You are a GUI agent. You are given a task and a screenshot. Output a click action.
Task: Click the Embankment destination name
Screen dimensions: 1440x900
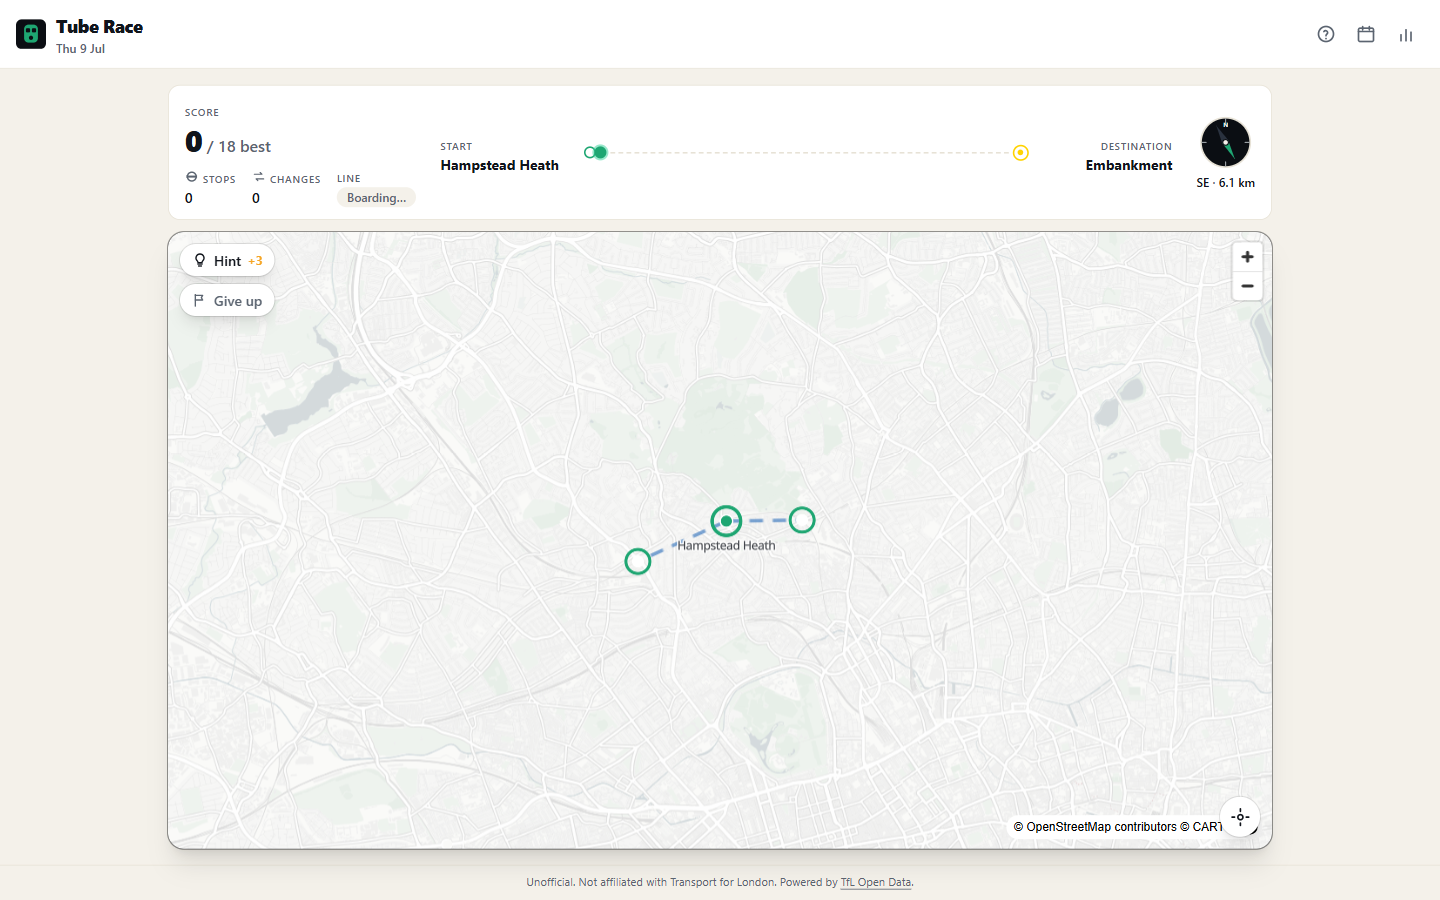tap(1129, 165)
